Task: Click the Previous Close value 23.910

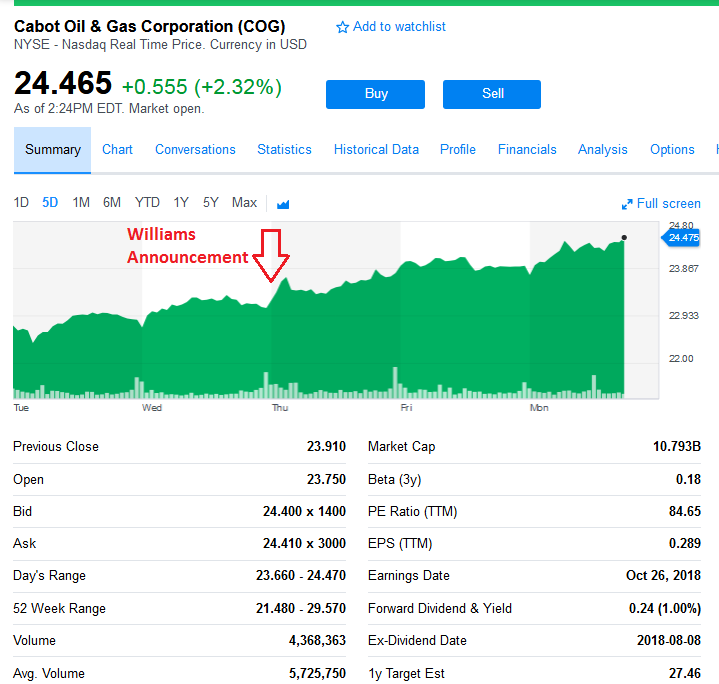Action: [x=326, y=446]
